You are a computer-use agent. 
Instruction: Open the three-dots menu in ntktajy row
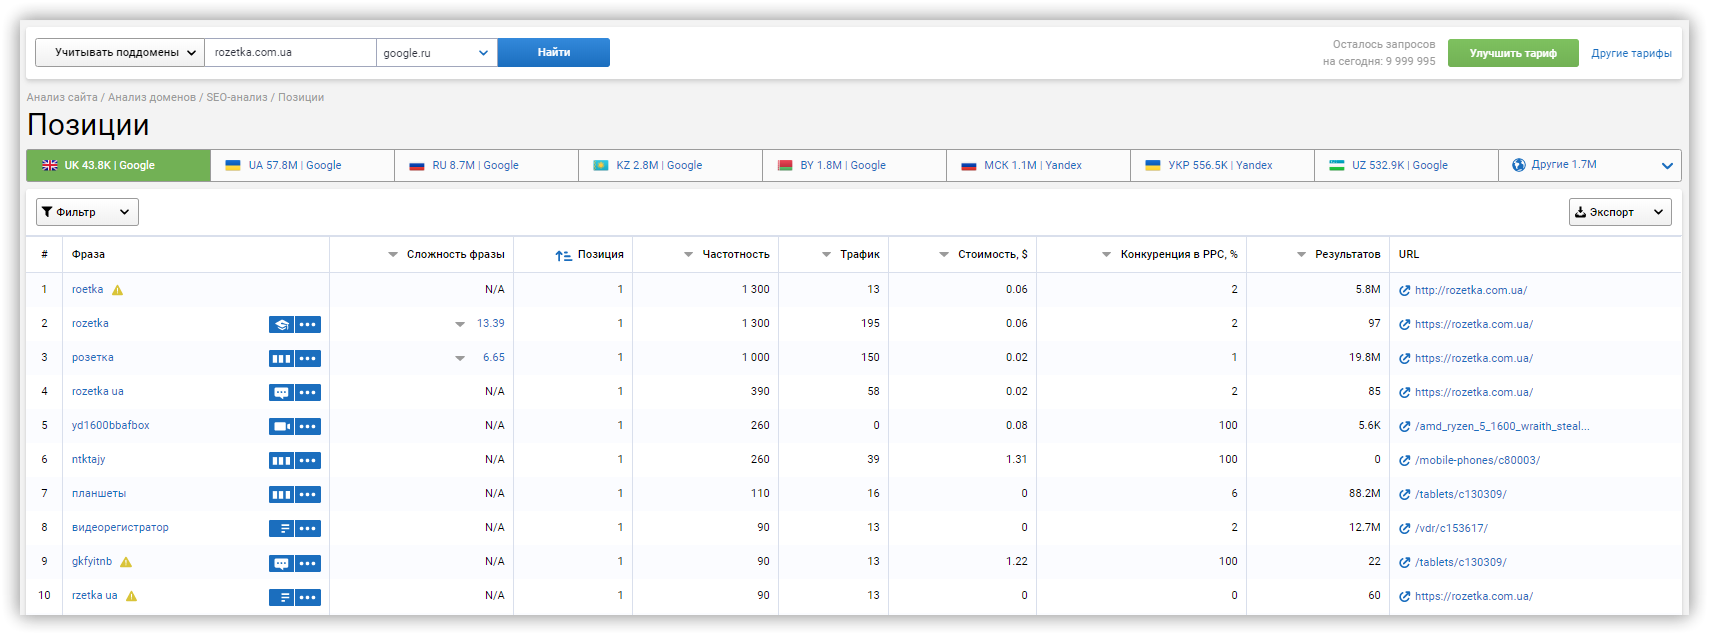pyautogui.click(x=308, y=460)
